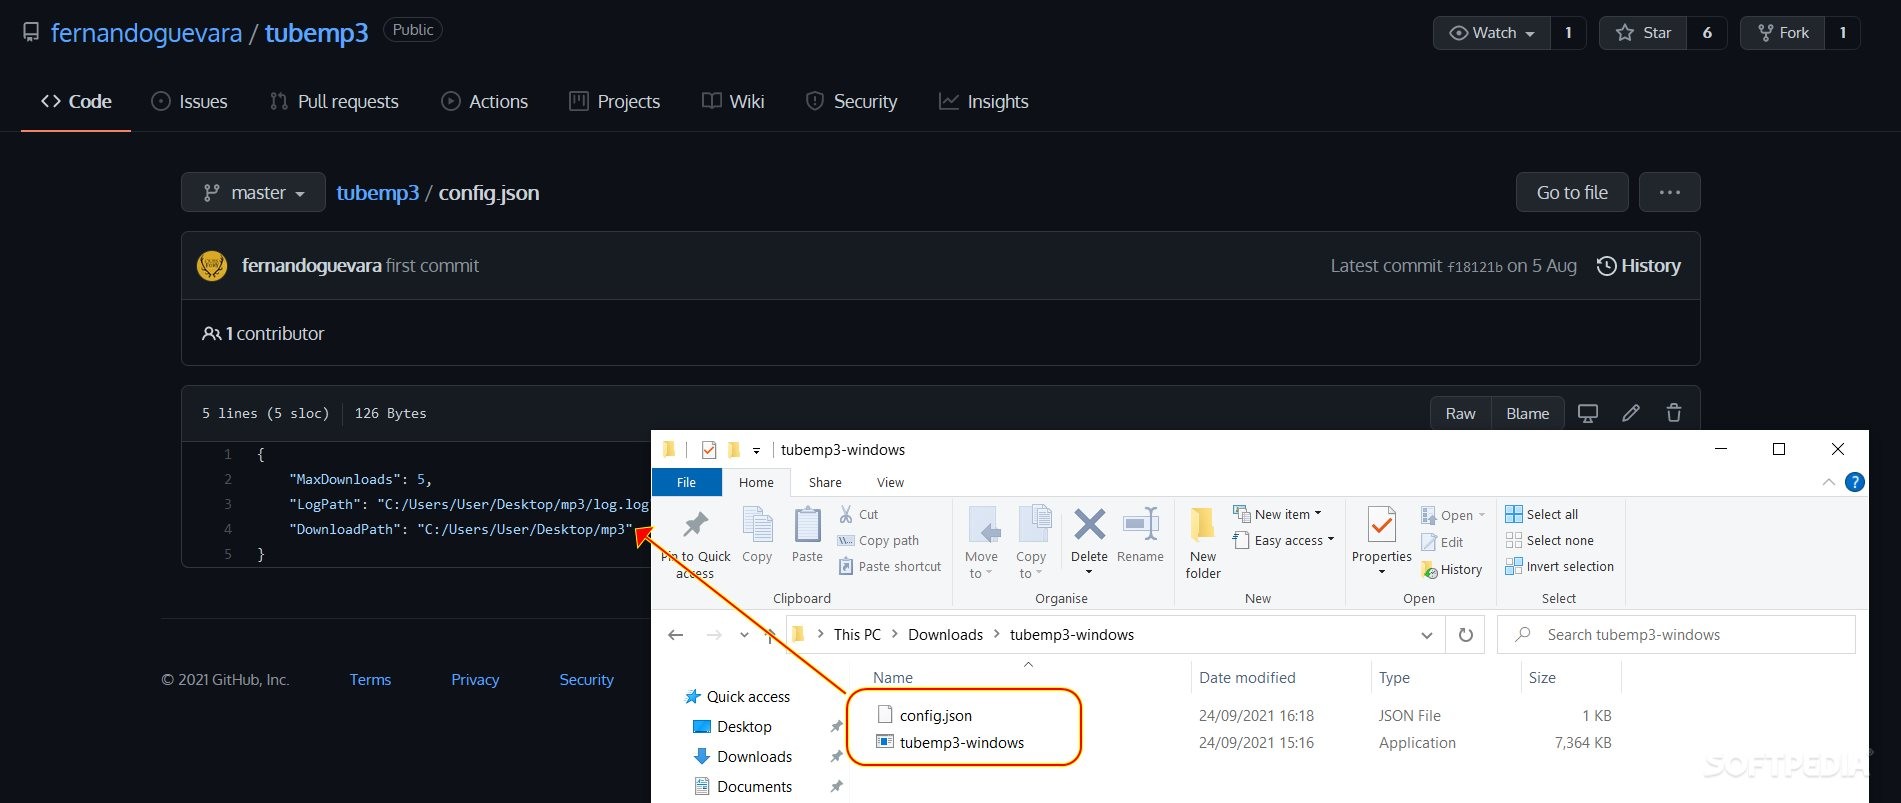Open the file History link
The width and height of the screenshot is (1901, 803).
coord(1639,266)
